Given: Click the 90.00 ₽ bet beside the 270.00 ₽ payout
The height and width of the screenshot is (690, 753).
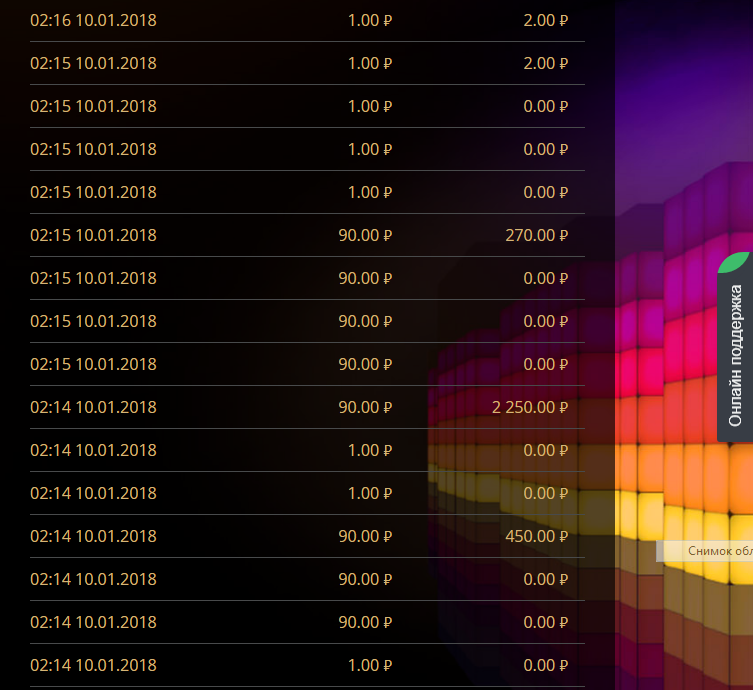Looking at the screenshot, I should pos(365,235).
